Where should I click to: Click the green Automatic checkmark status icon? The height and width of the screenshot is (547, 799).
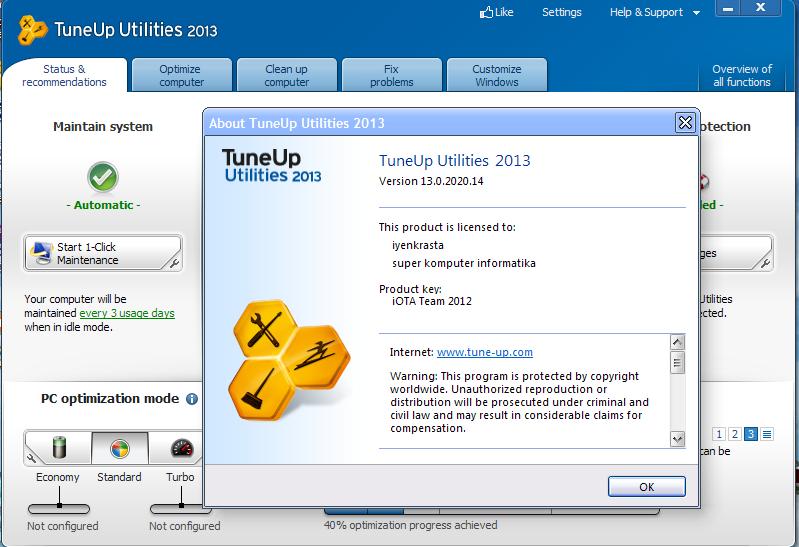tap(103, 177)
